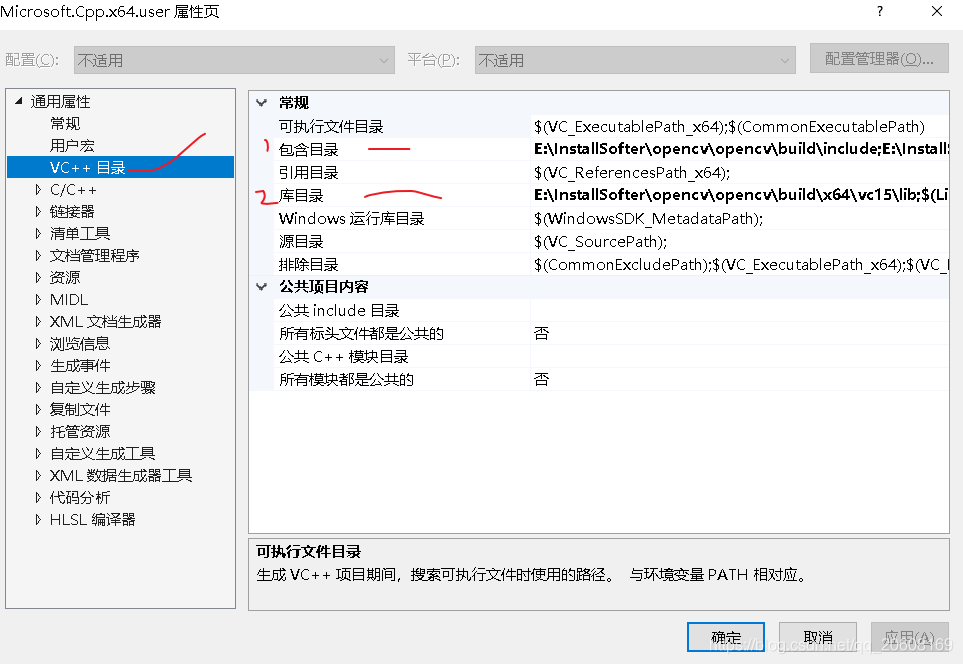Select the 代码分析 tree item
Image resolution: width=963 pixels, height=664 pixels.
pos(79,497)
